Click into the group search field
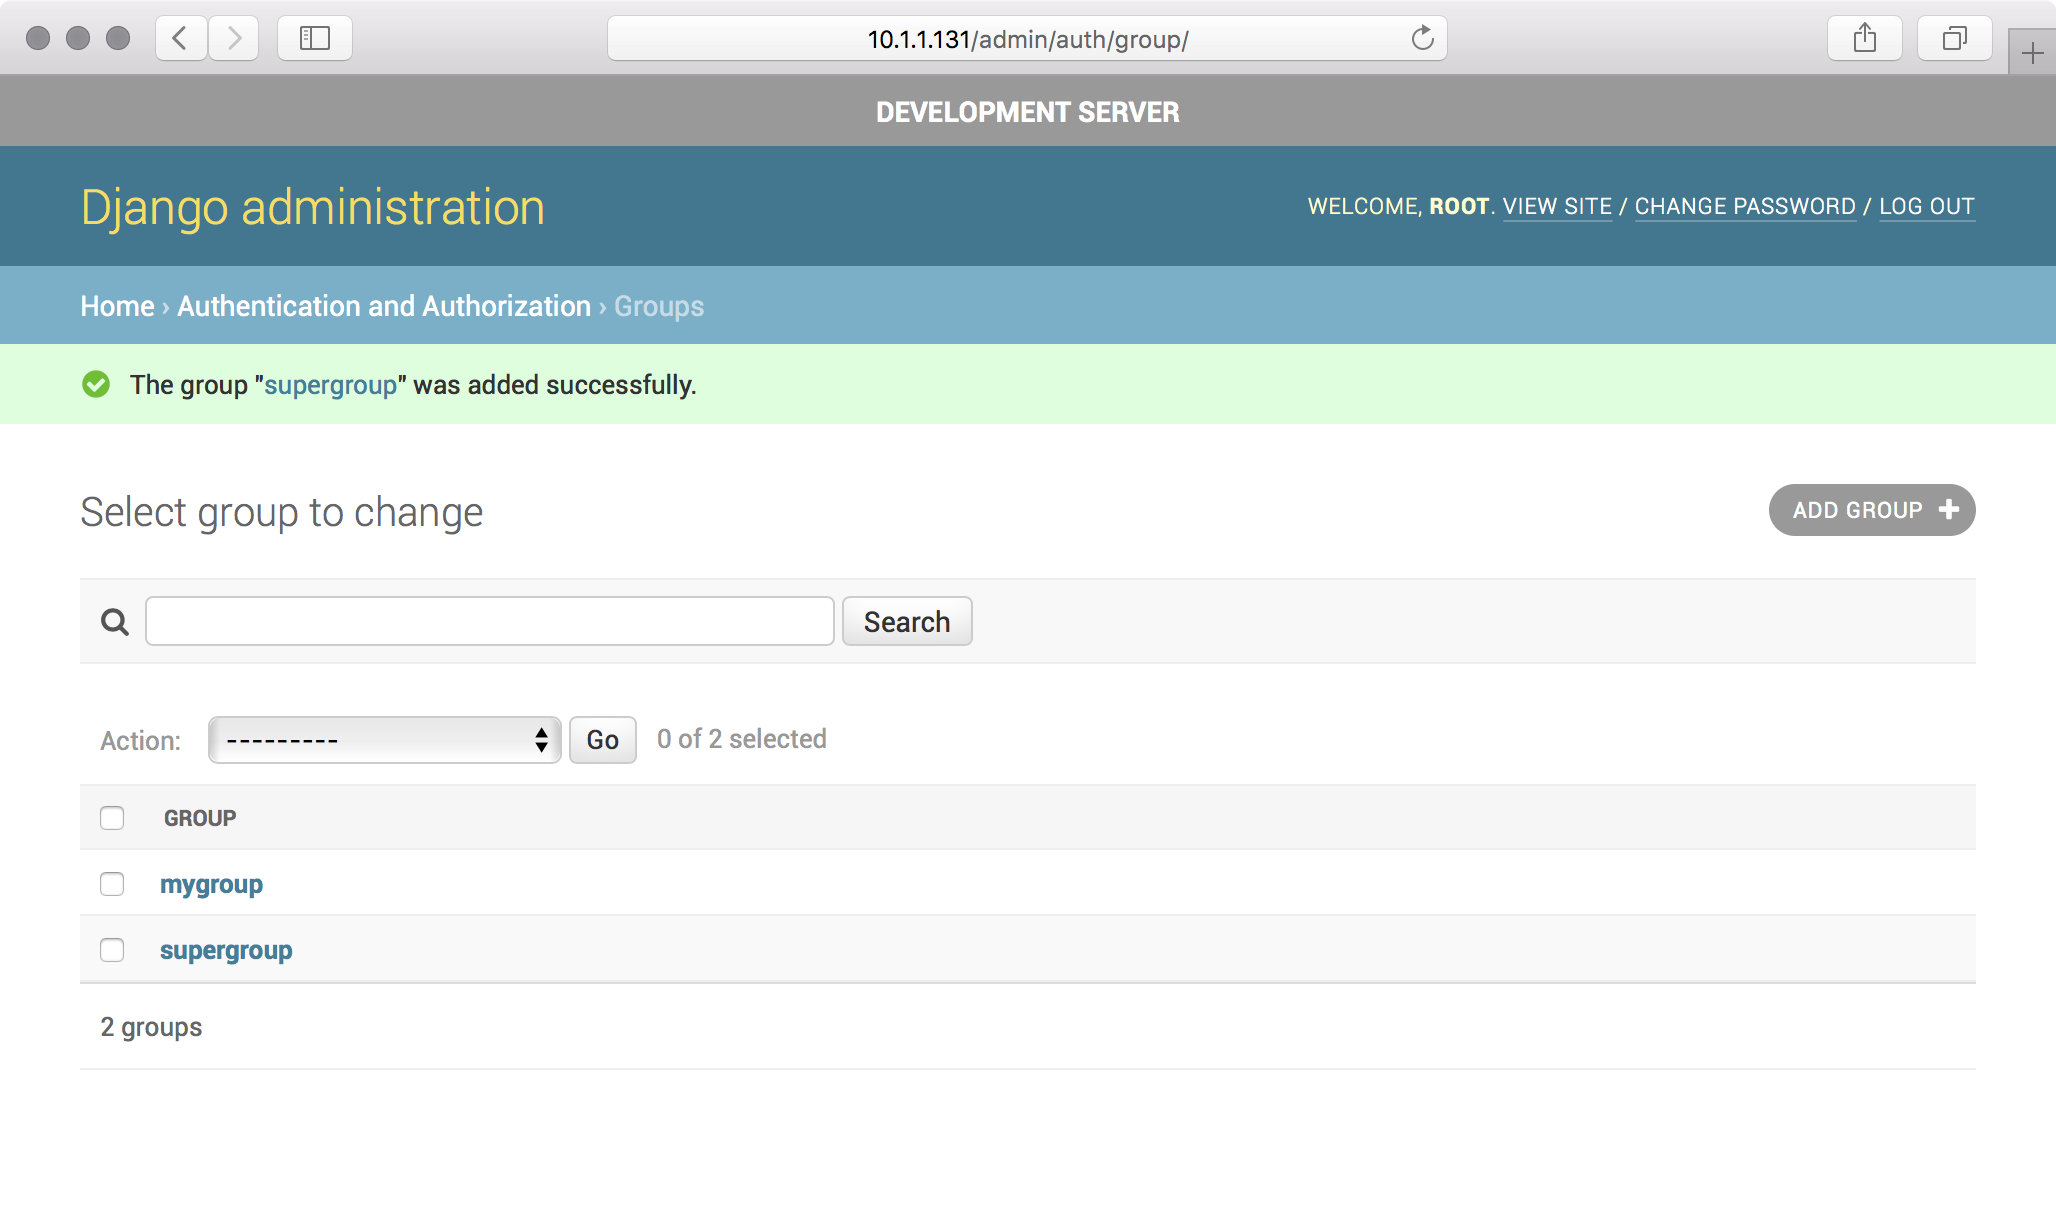The image size is (2056, 1222). point(489,622)
